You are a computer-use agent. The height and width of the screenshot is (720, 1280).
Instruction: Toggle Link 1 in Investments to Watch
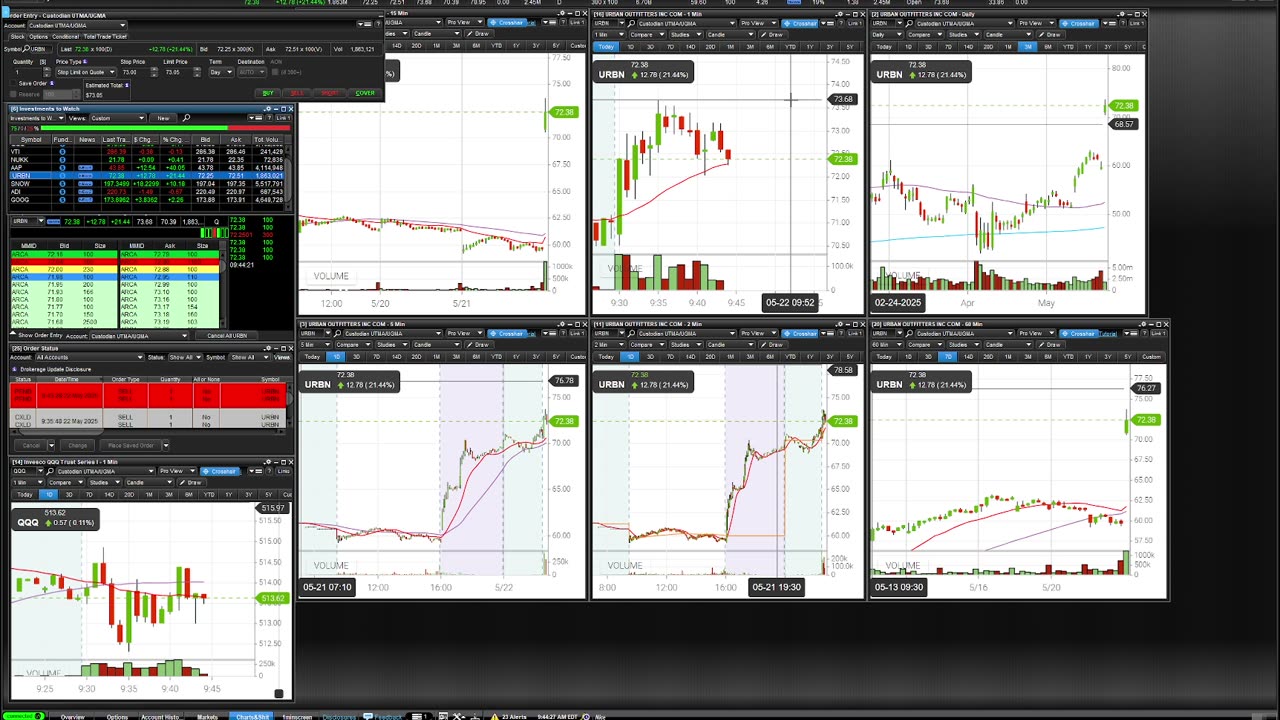283,118
